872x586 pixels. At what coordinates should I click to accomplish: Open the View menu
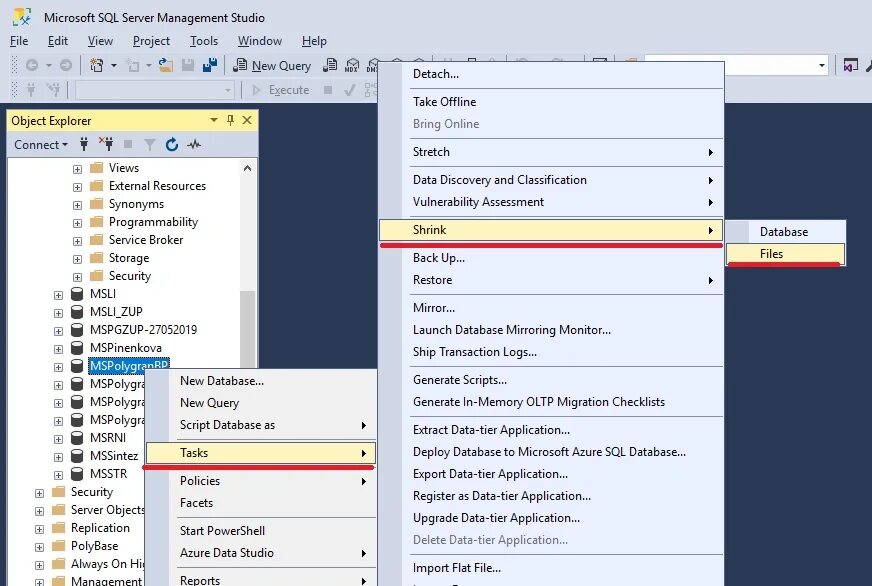click(100, 41)
